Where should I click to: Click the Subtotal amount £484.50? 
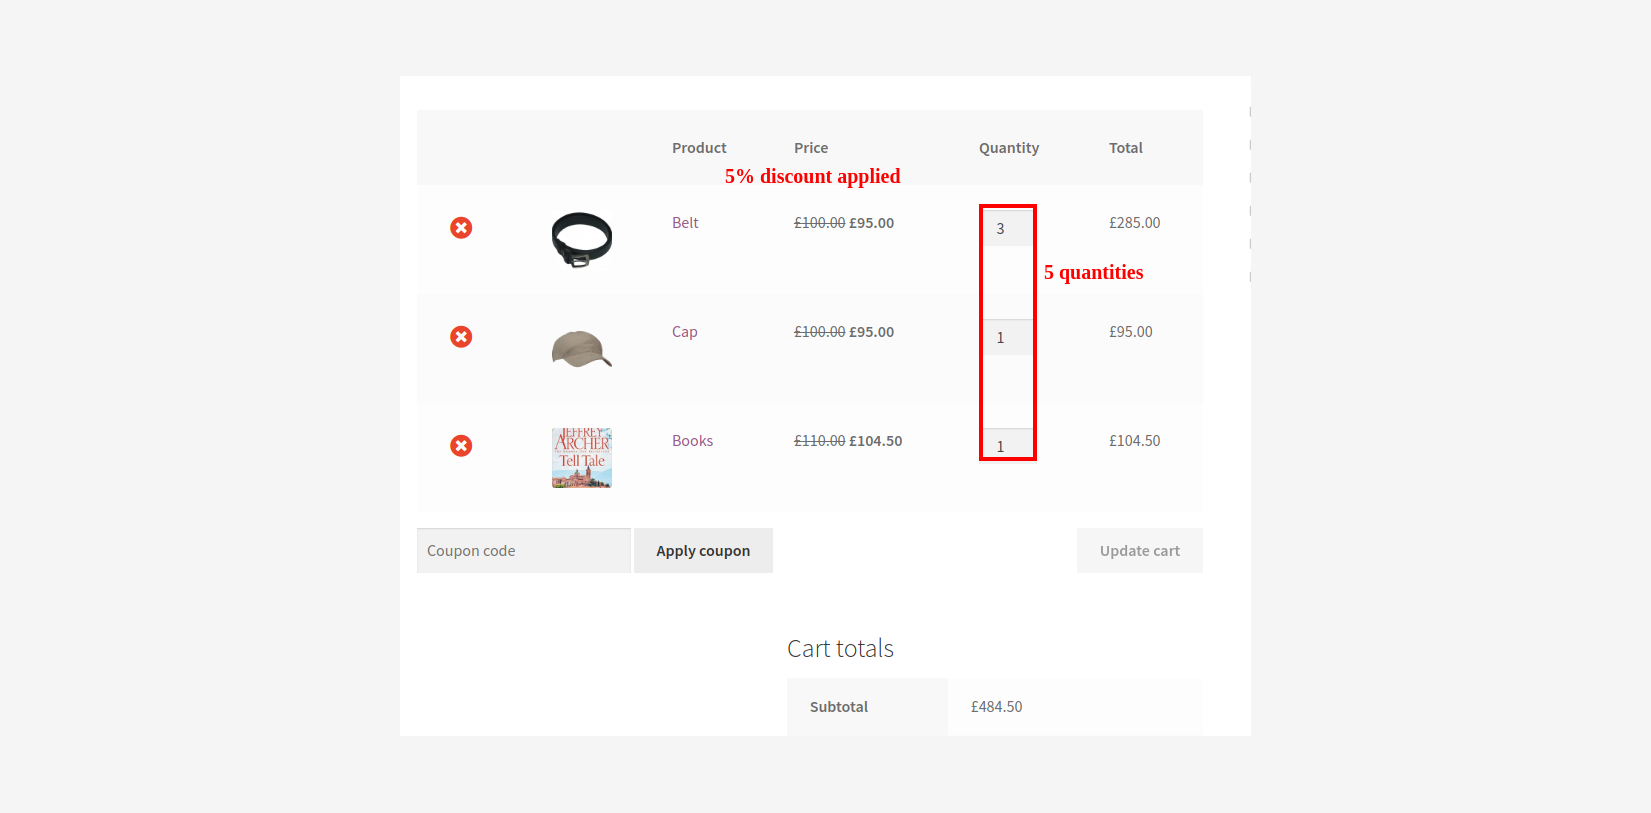point(997,707)
